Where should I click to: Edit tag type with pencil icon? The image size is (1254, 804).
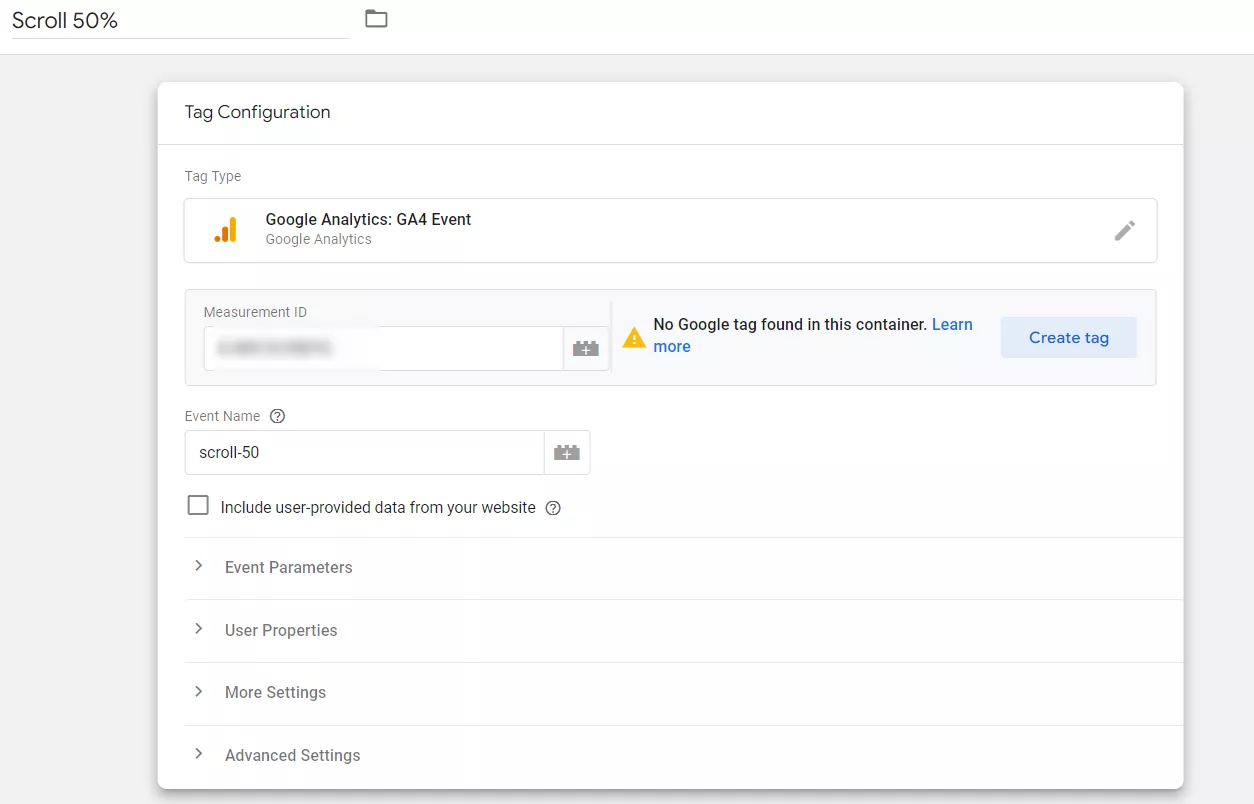[1125, 231]
